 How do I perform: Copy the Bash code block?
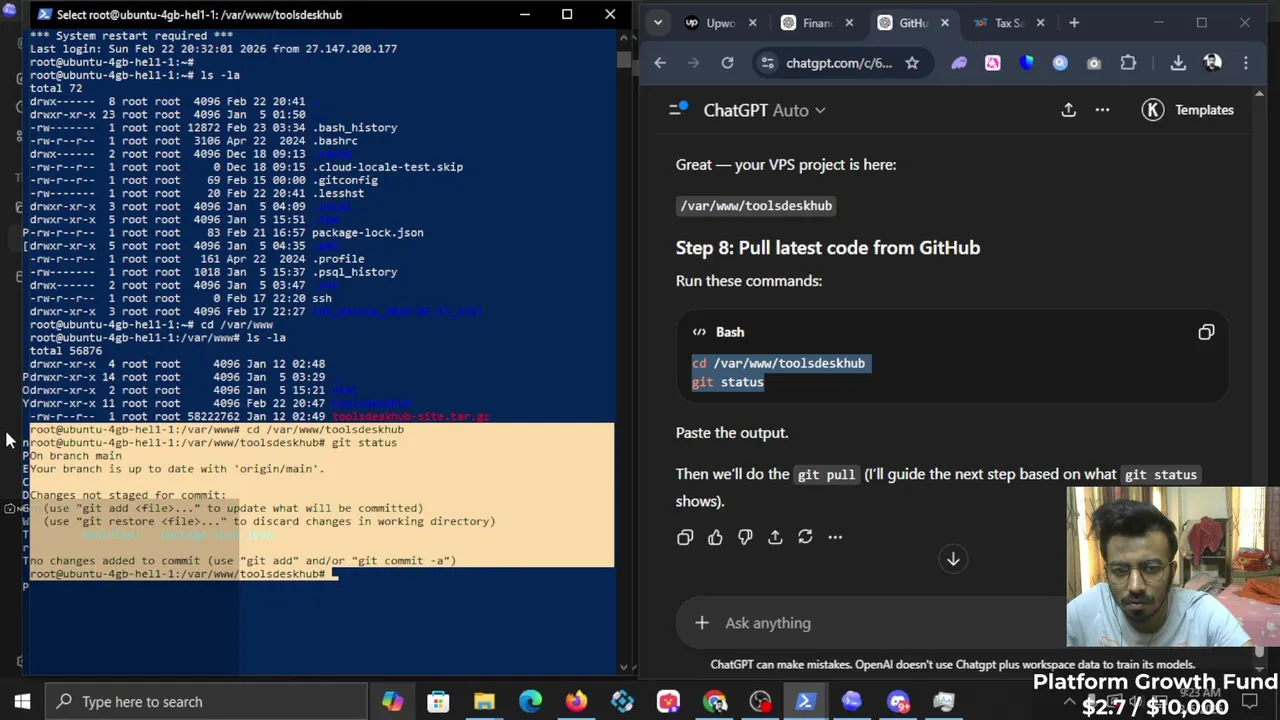[1206, 332]
